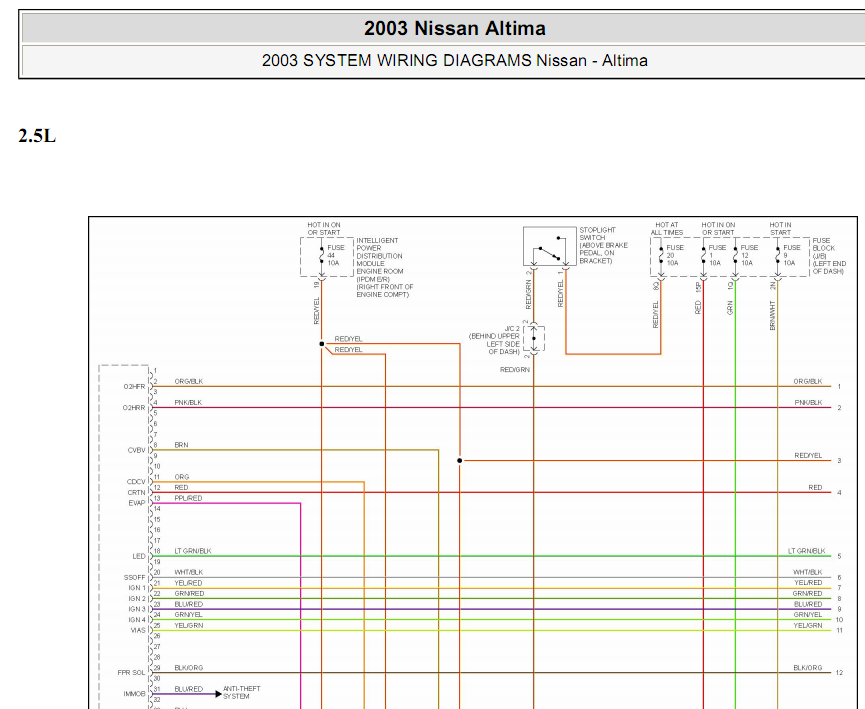Click the "IGN 4" connector label
This screenshot has width=865, height=709.
coord(137,620)
